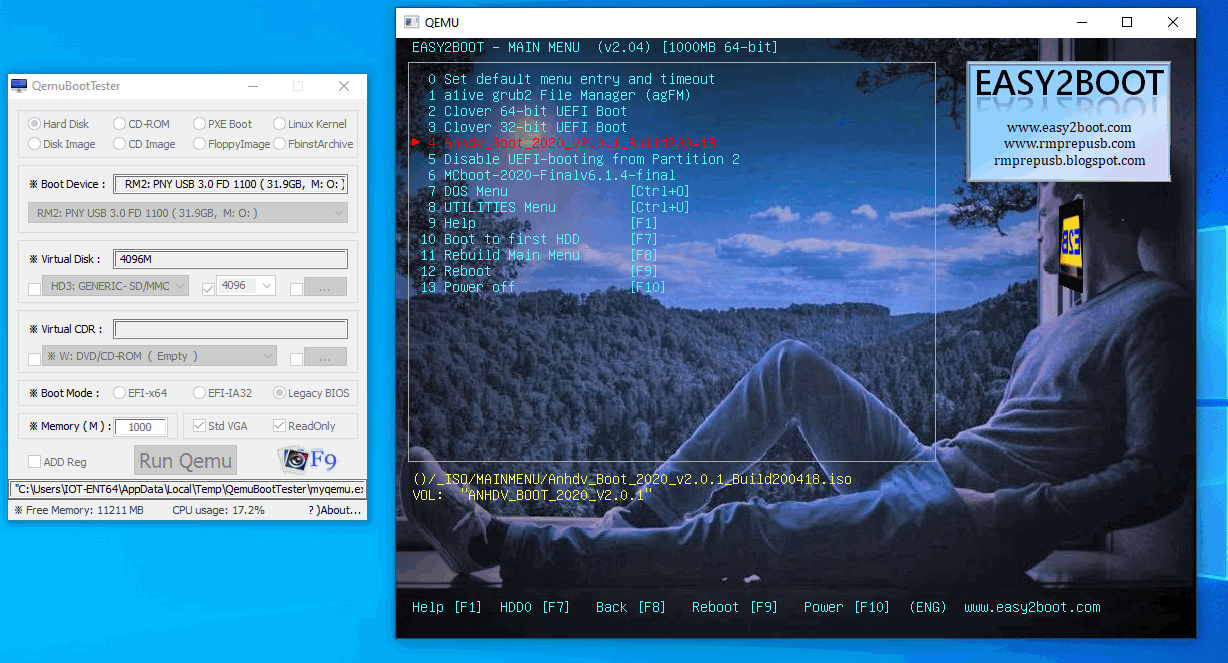1228x663 pixels.
Task: Tick the checkbox before HD3: GENERIC- SD/MMC dropdown
Action: (35, 289)
